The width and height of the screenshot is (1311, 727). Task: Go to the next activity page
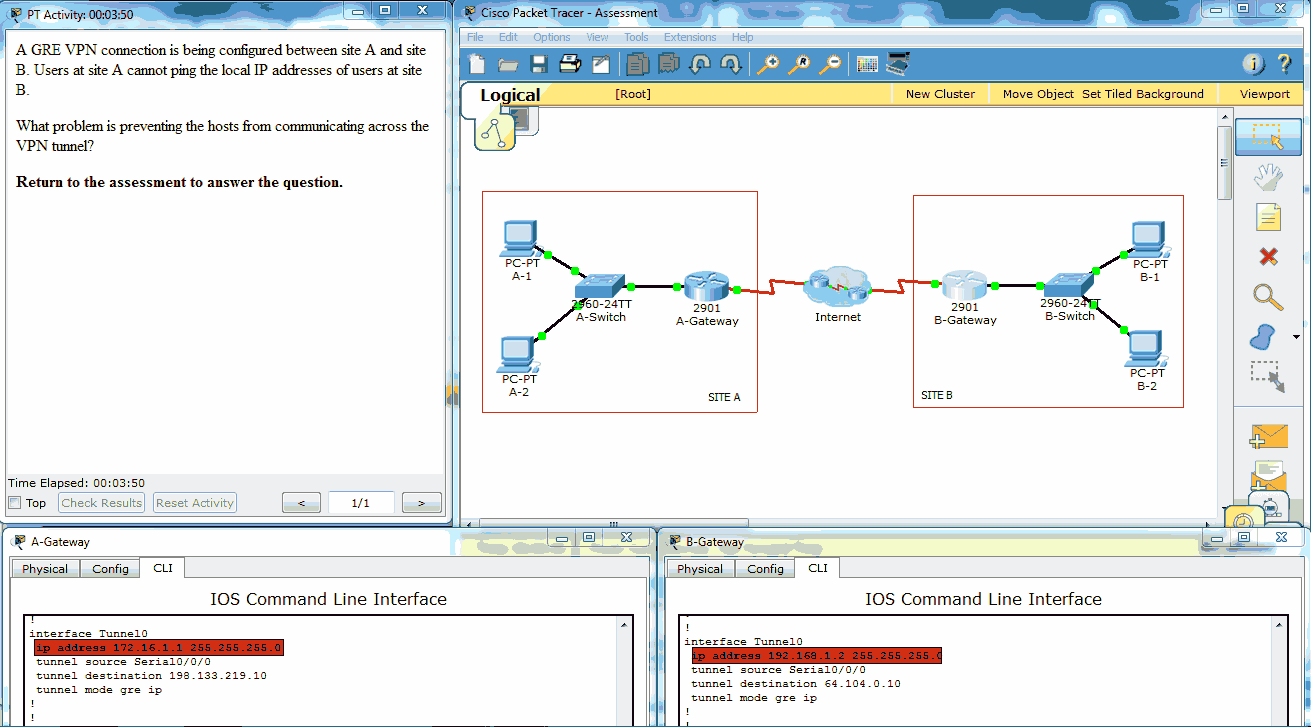point(422,503)
